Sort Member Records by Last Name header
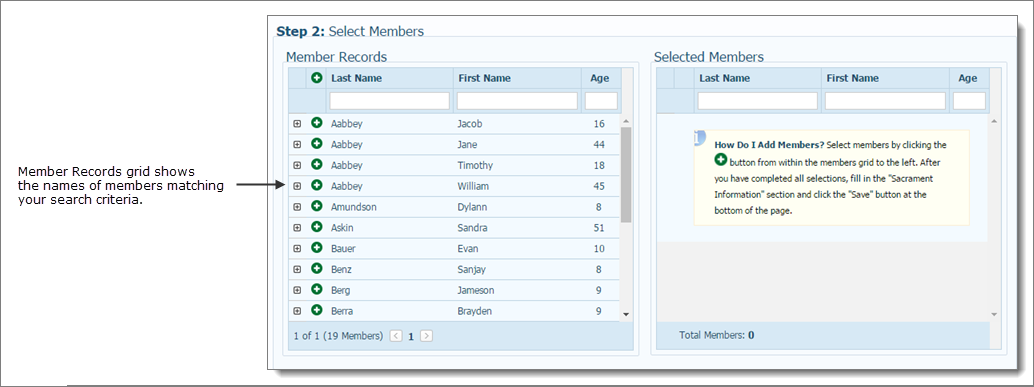Screen dimensions: 1034x387 click(356, 78)
